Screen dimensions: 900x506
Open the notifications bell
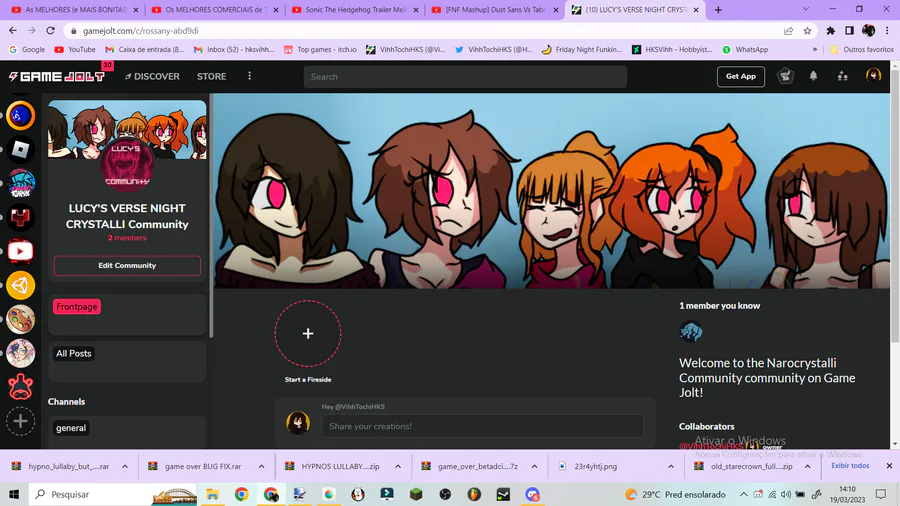(813, 76)
